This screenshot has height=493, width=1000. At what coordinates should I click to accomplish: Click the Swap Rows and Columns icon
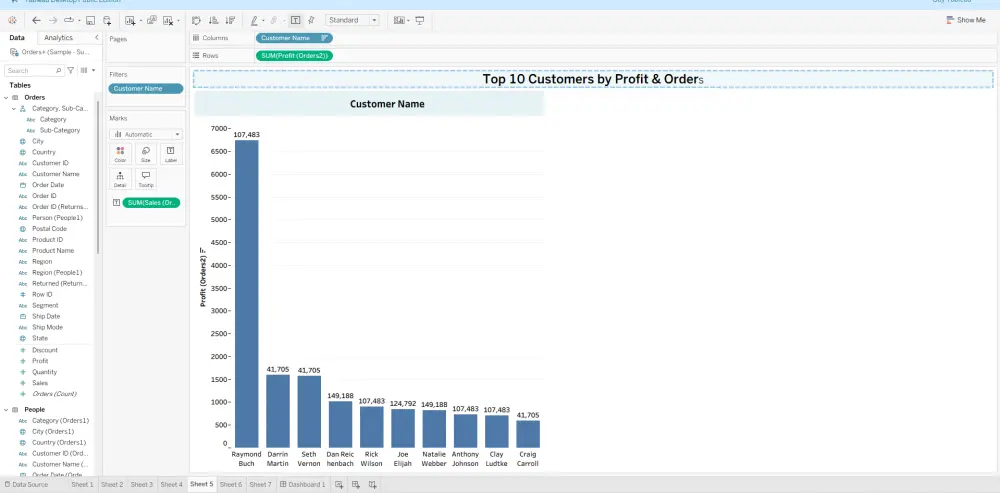196,20
